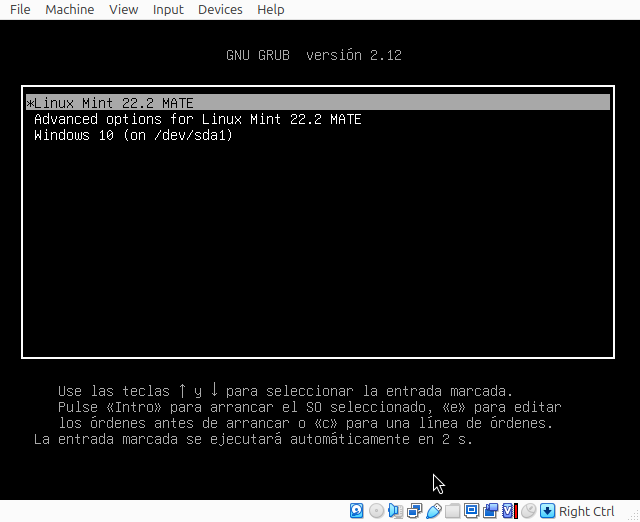Click the display settings monitor icon
640x522 pixels.
(x=471, y=511)
